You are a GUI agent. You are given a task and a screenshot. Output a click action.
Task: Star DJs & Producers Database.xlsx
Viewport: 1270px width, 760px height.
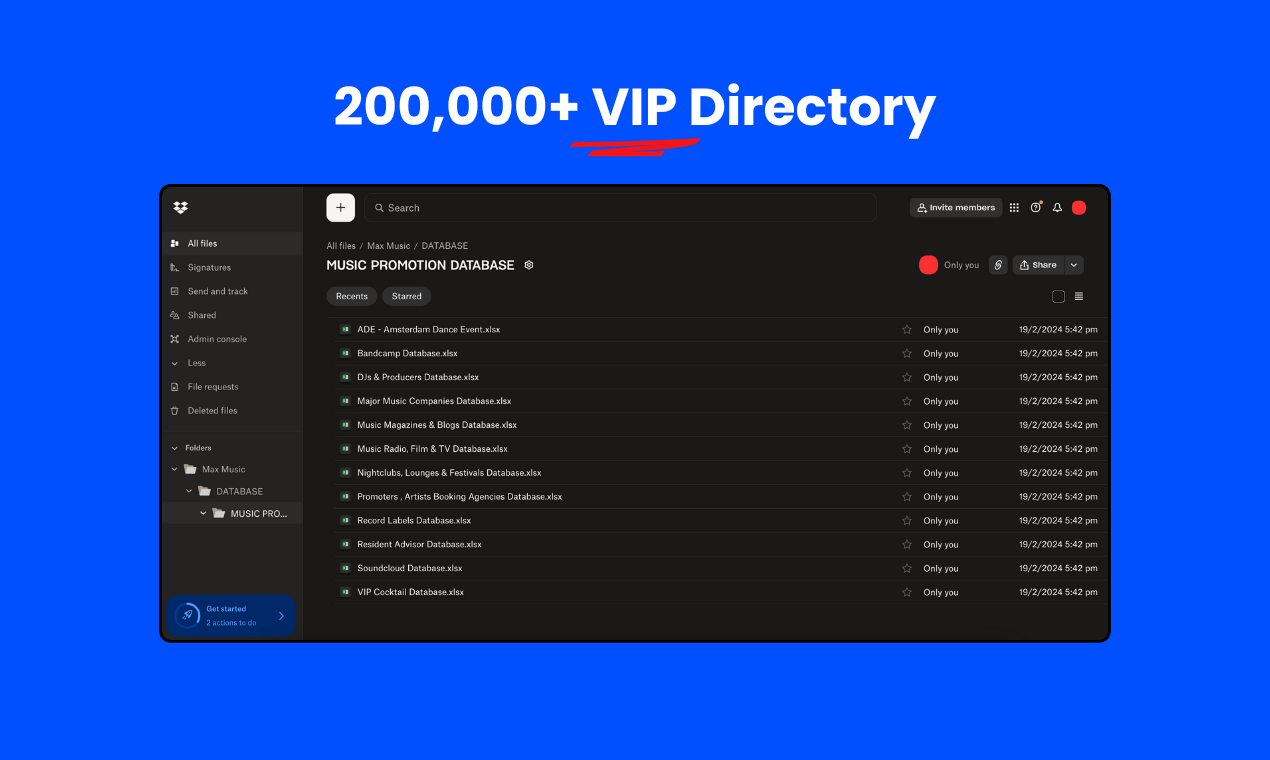(907, 377)
